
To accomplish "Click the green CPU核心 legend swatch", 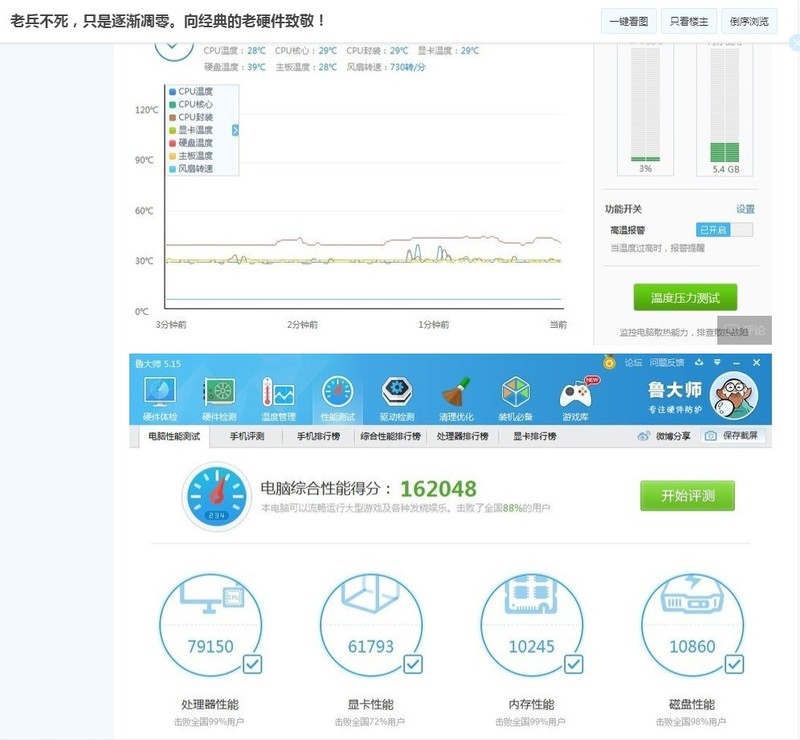I will point(172,105).
